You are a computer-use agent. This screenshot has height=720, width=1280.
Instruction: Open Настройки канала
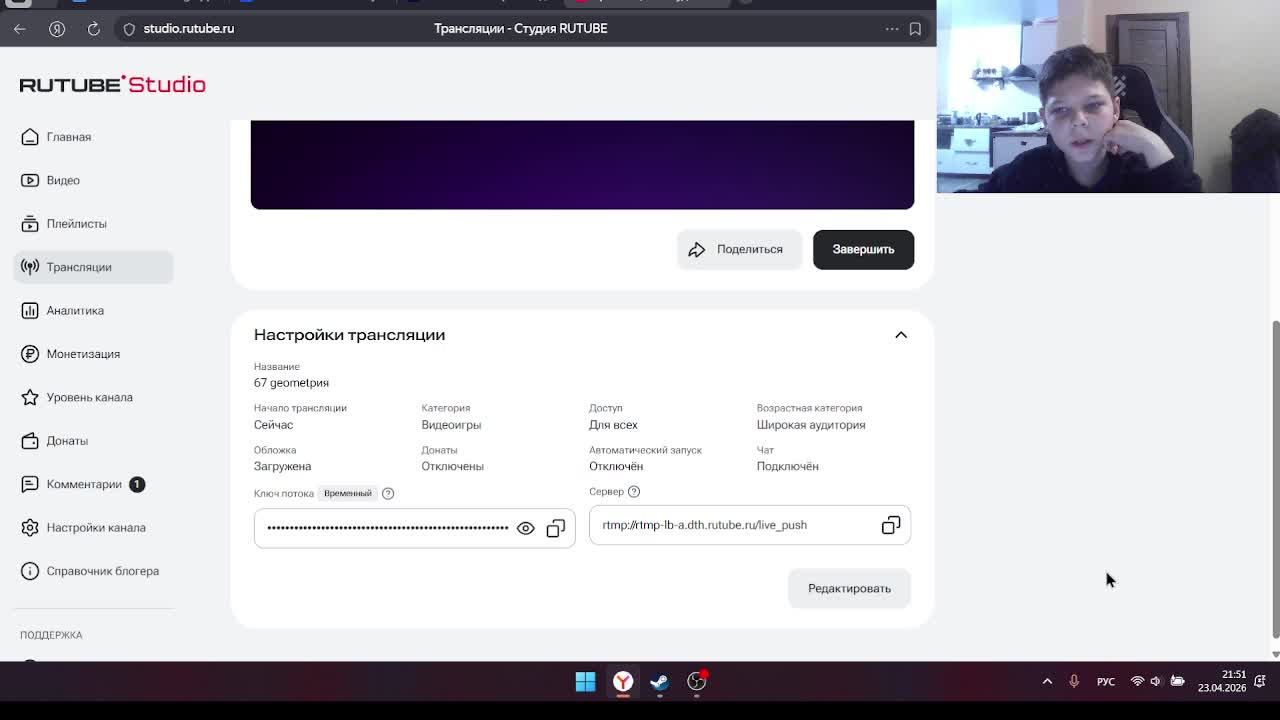click(93, 528)
